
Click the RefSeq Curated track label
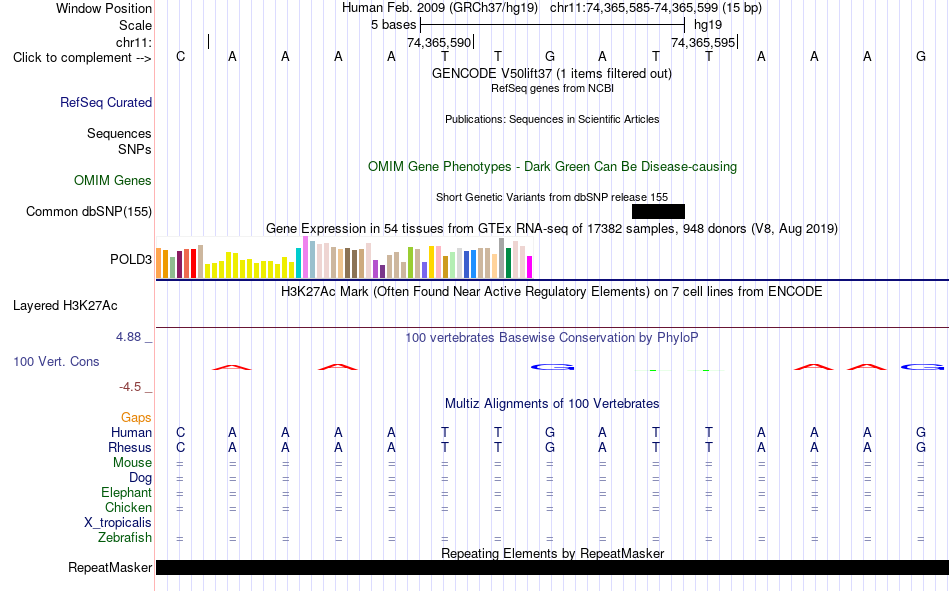[x=106, y=102]
